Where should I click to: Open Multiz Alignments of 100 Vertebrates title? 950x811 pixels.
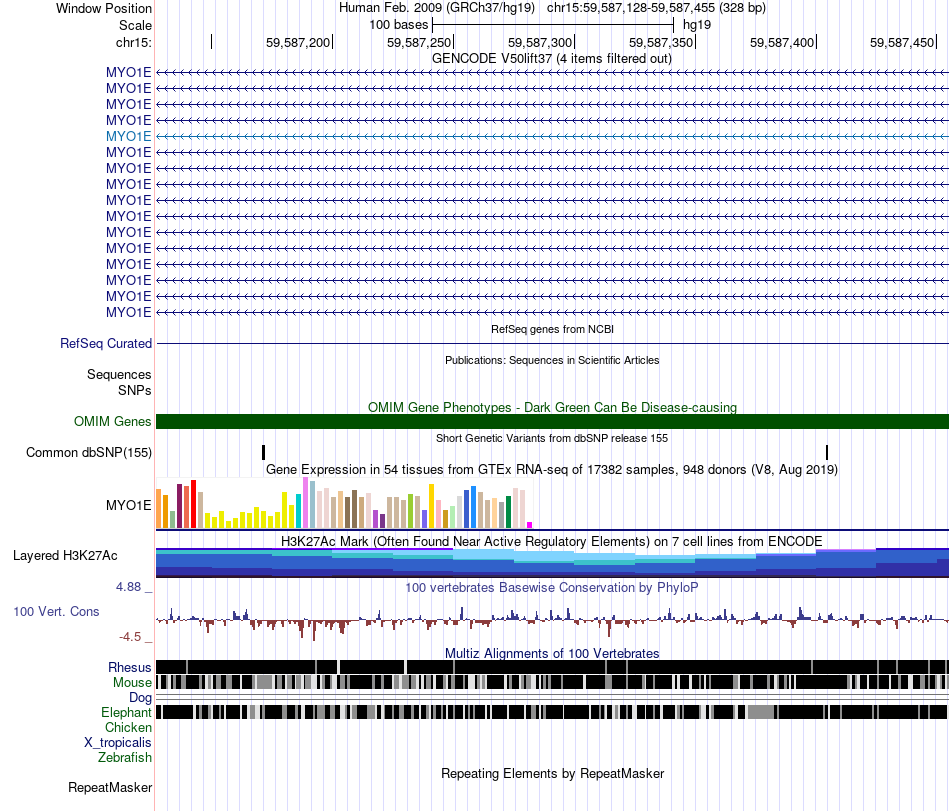[552, 654]
